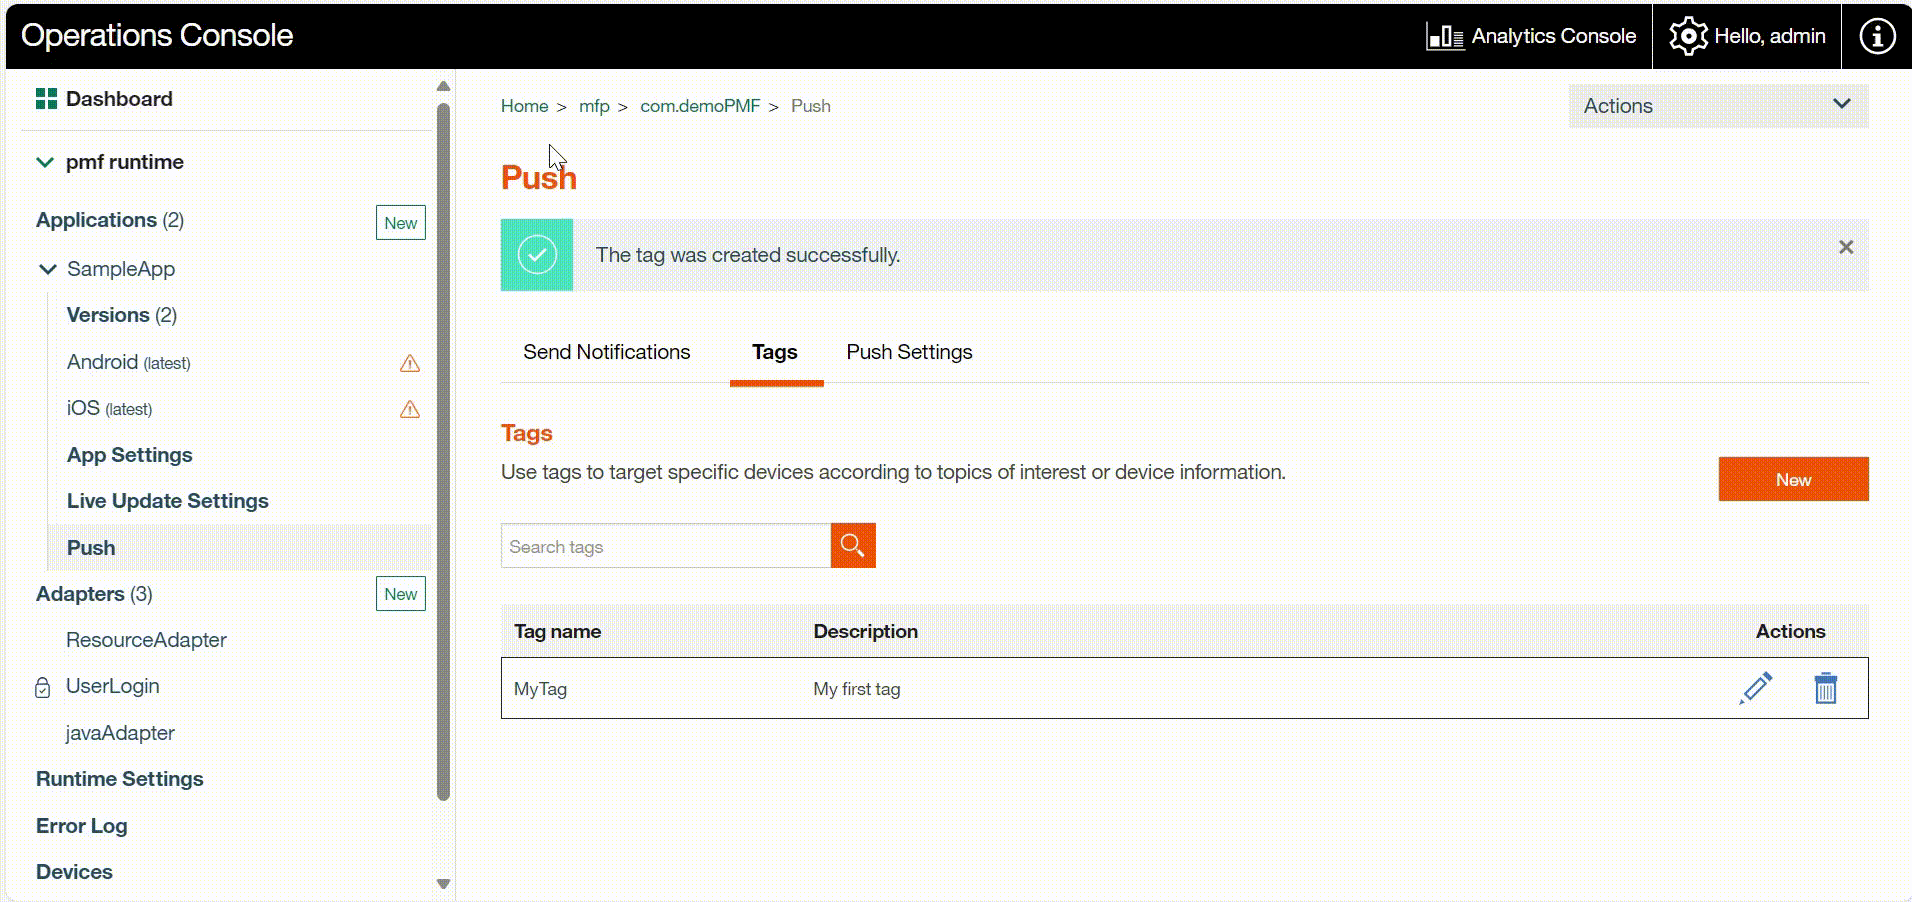1912x902 pixels.
Task: Open the Actions dropdown menu
Action: (1717, 106)
